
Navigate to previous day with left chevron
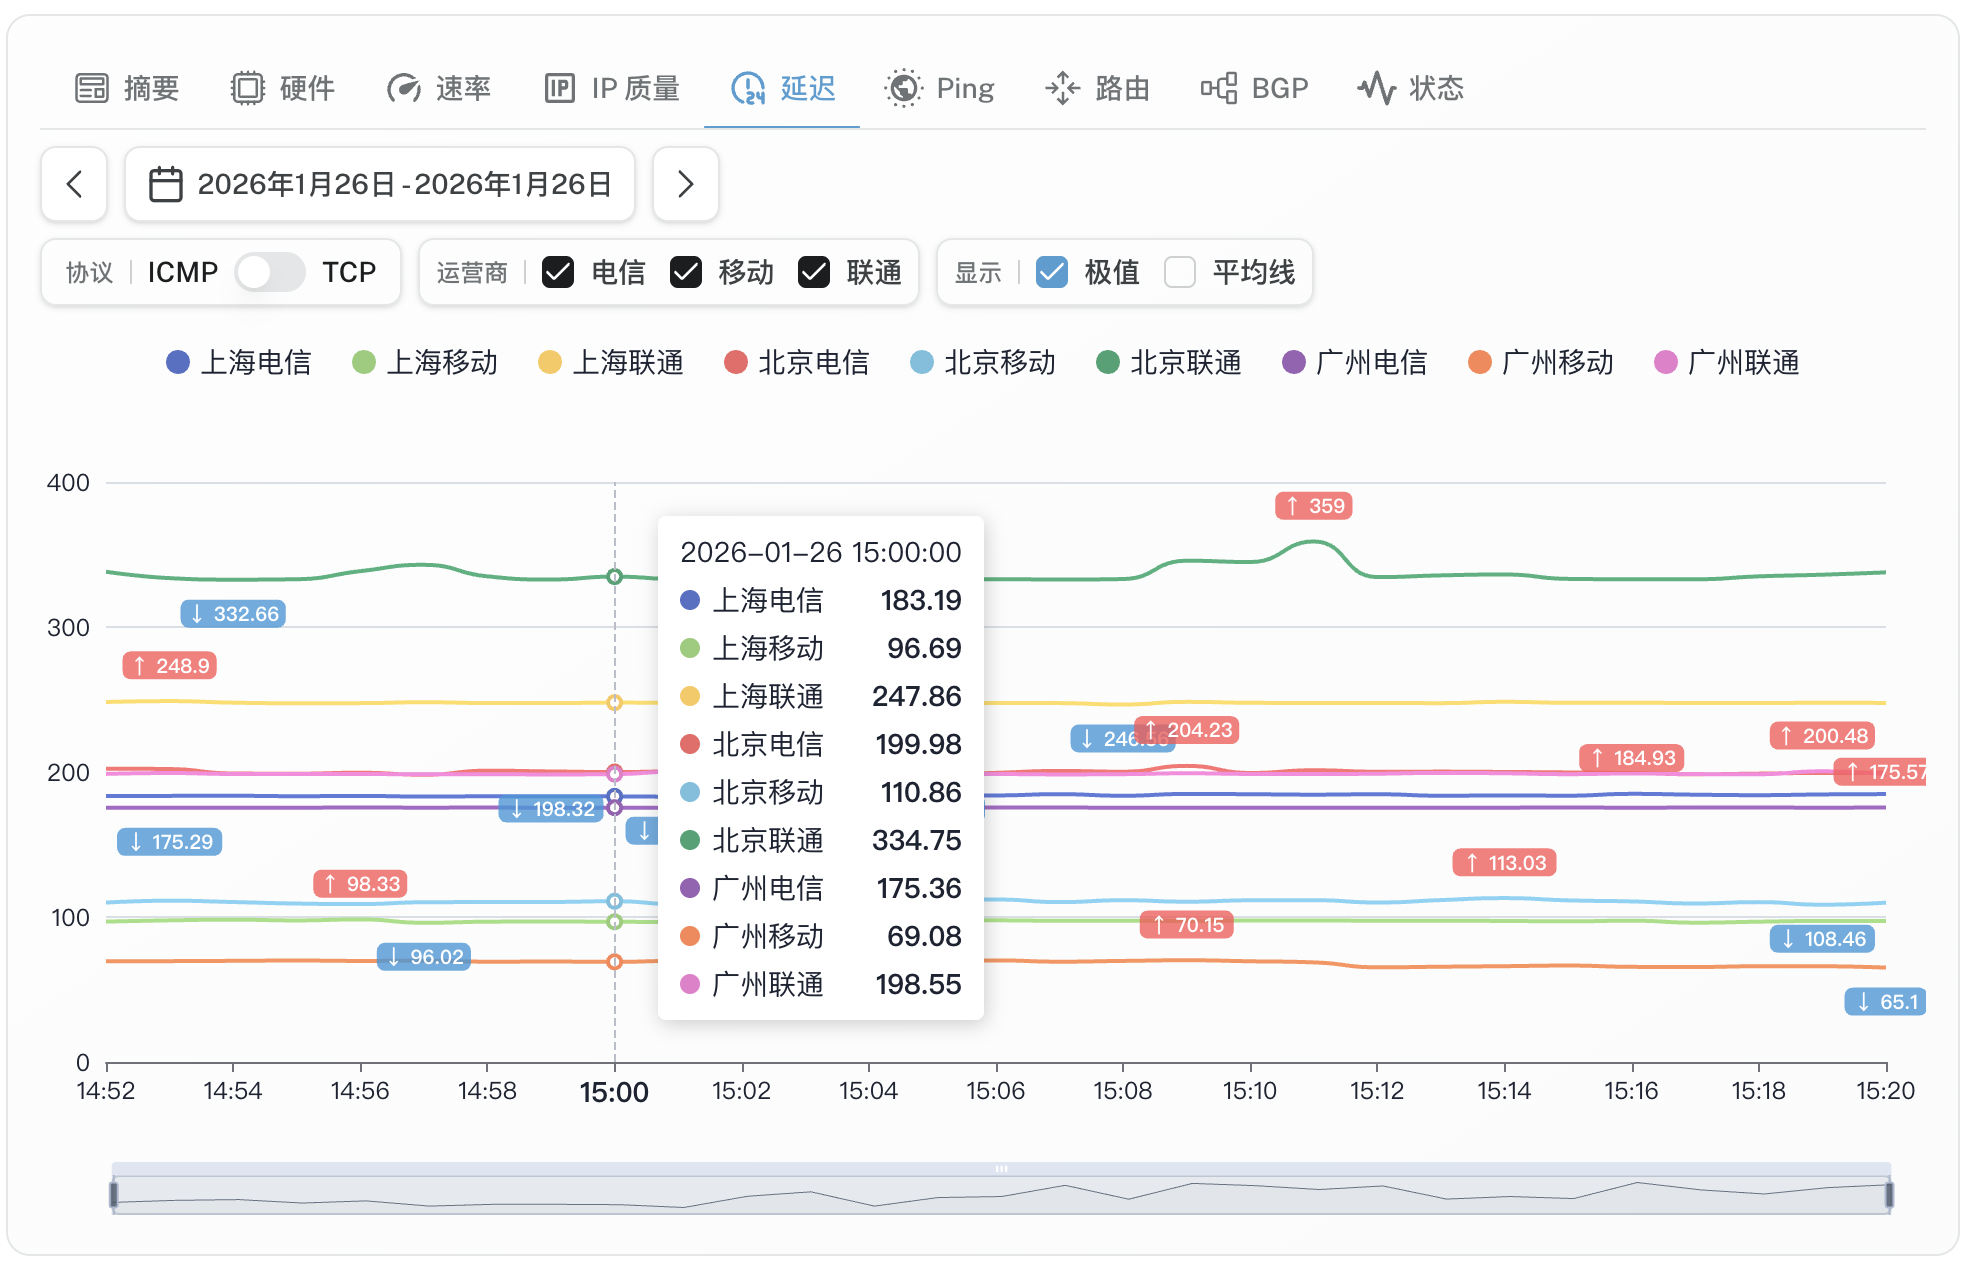pyautogui.click(x=74, y=184)
